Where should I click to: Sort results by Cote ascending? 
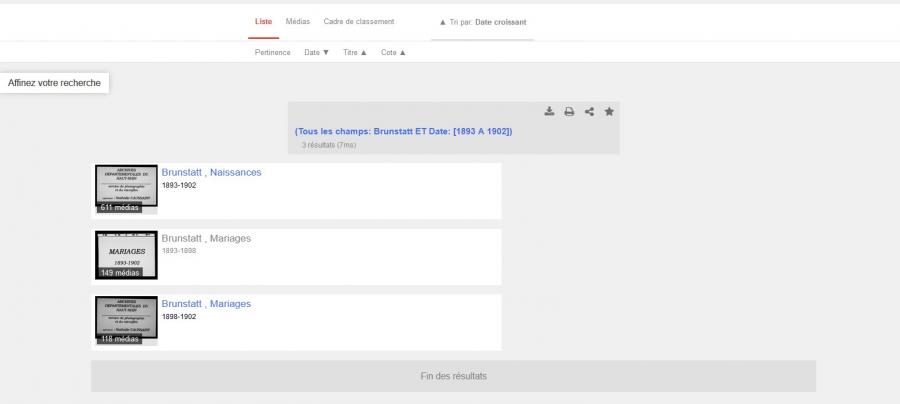click(x=393, y=52)
